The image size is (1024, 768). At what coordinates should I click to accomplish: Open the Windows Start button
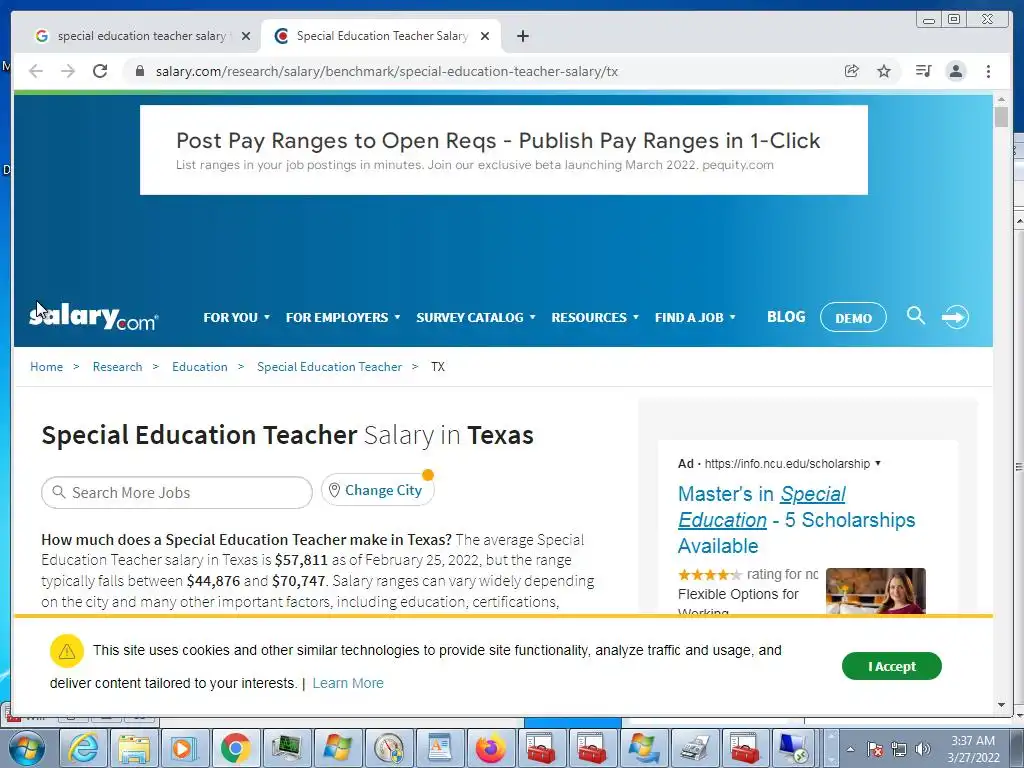pos(26,748)
